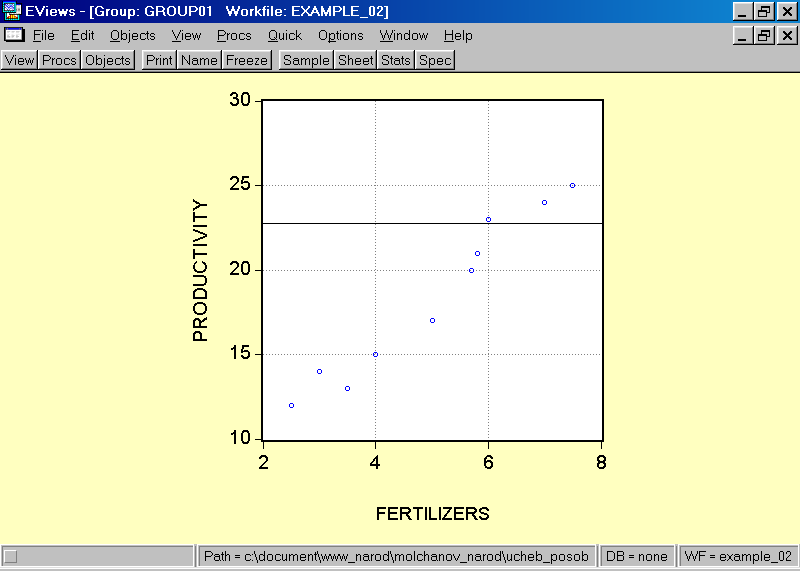This screenshot has height=571, width=800.
Task: Click the Name toolbar button
Action: pos(199,60)
